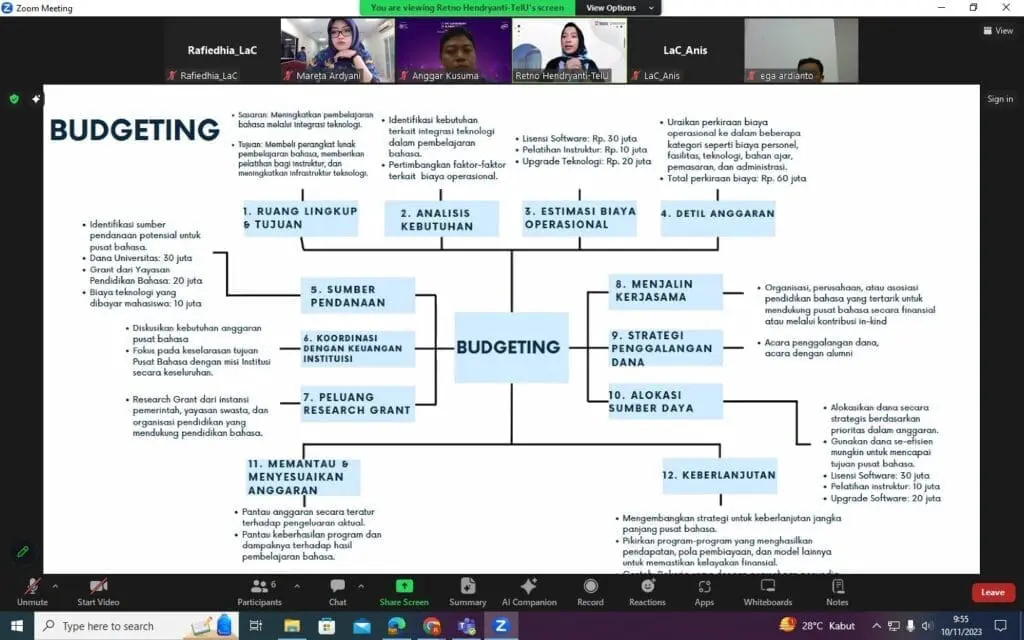Unmute the microphone
This screenshot has width=1024, height=640.
tap(32, 590)
